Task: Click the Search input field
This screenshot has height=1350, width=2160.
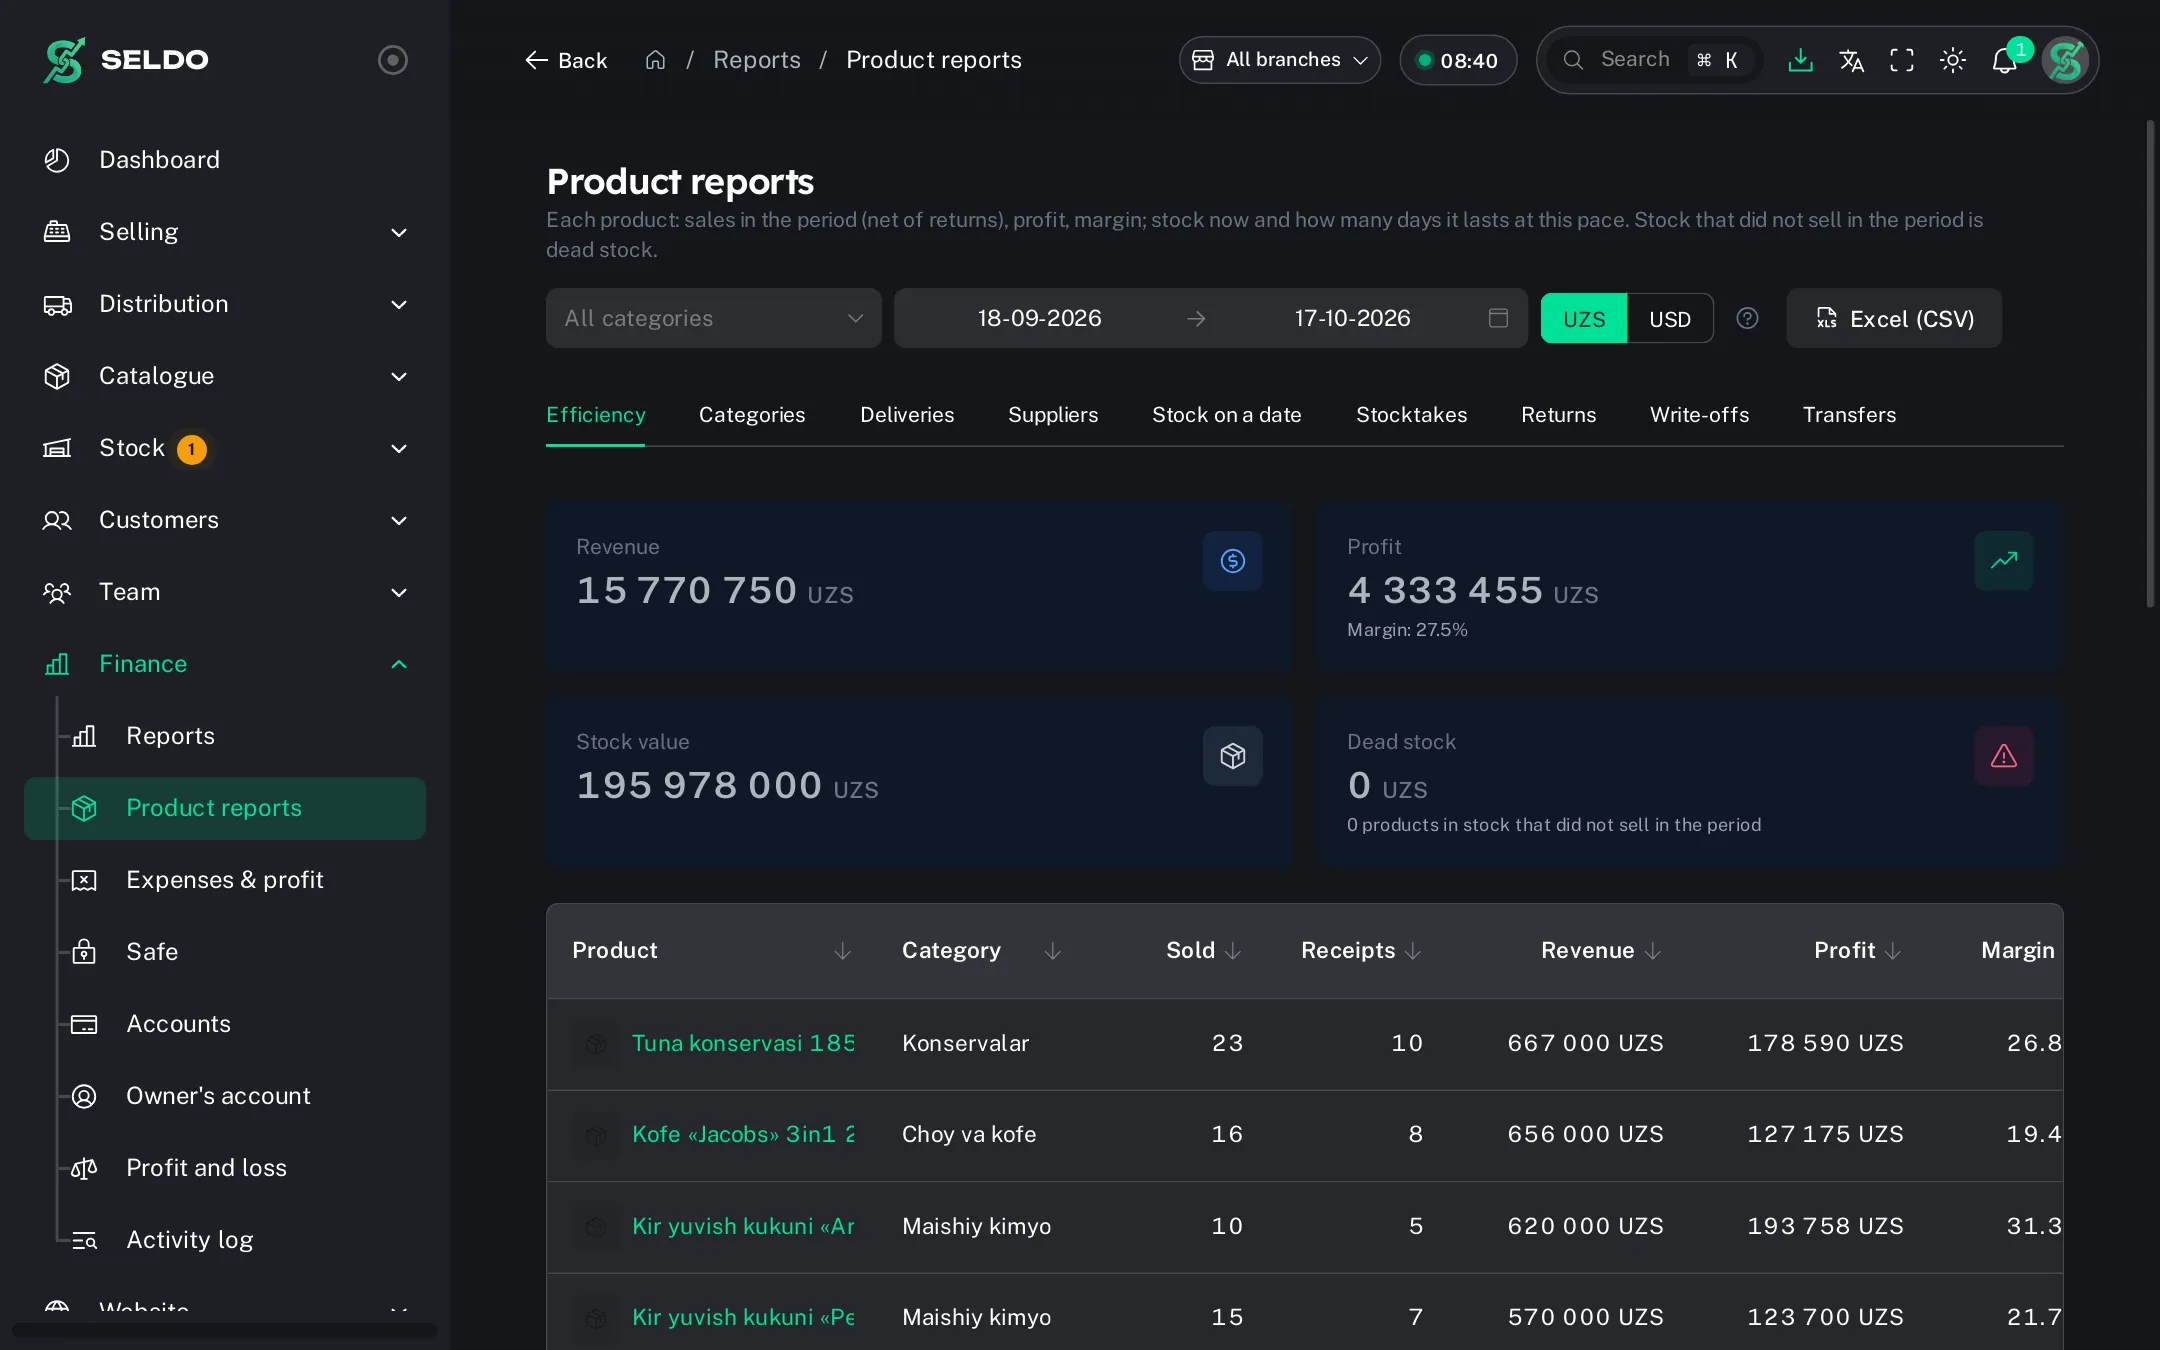Action: [x=1655, y=60]
